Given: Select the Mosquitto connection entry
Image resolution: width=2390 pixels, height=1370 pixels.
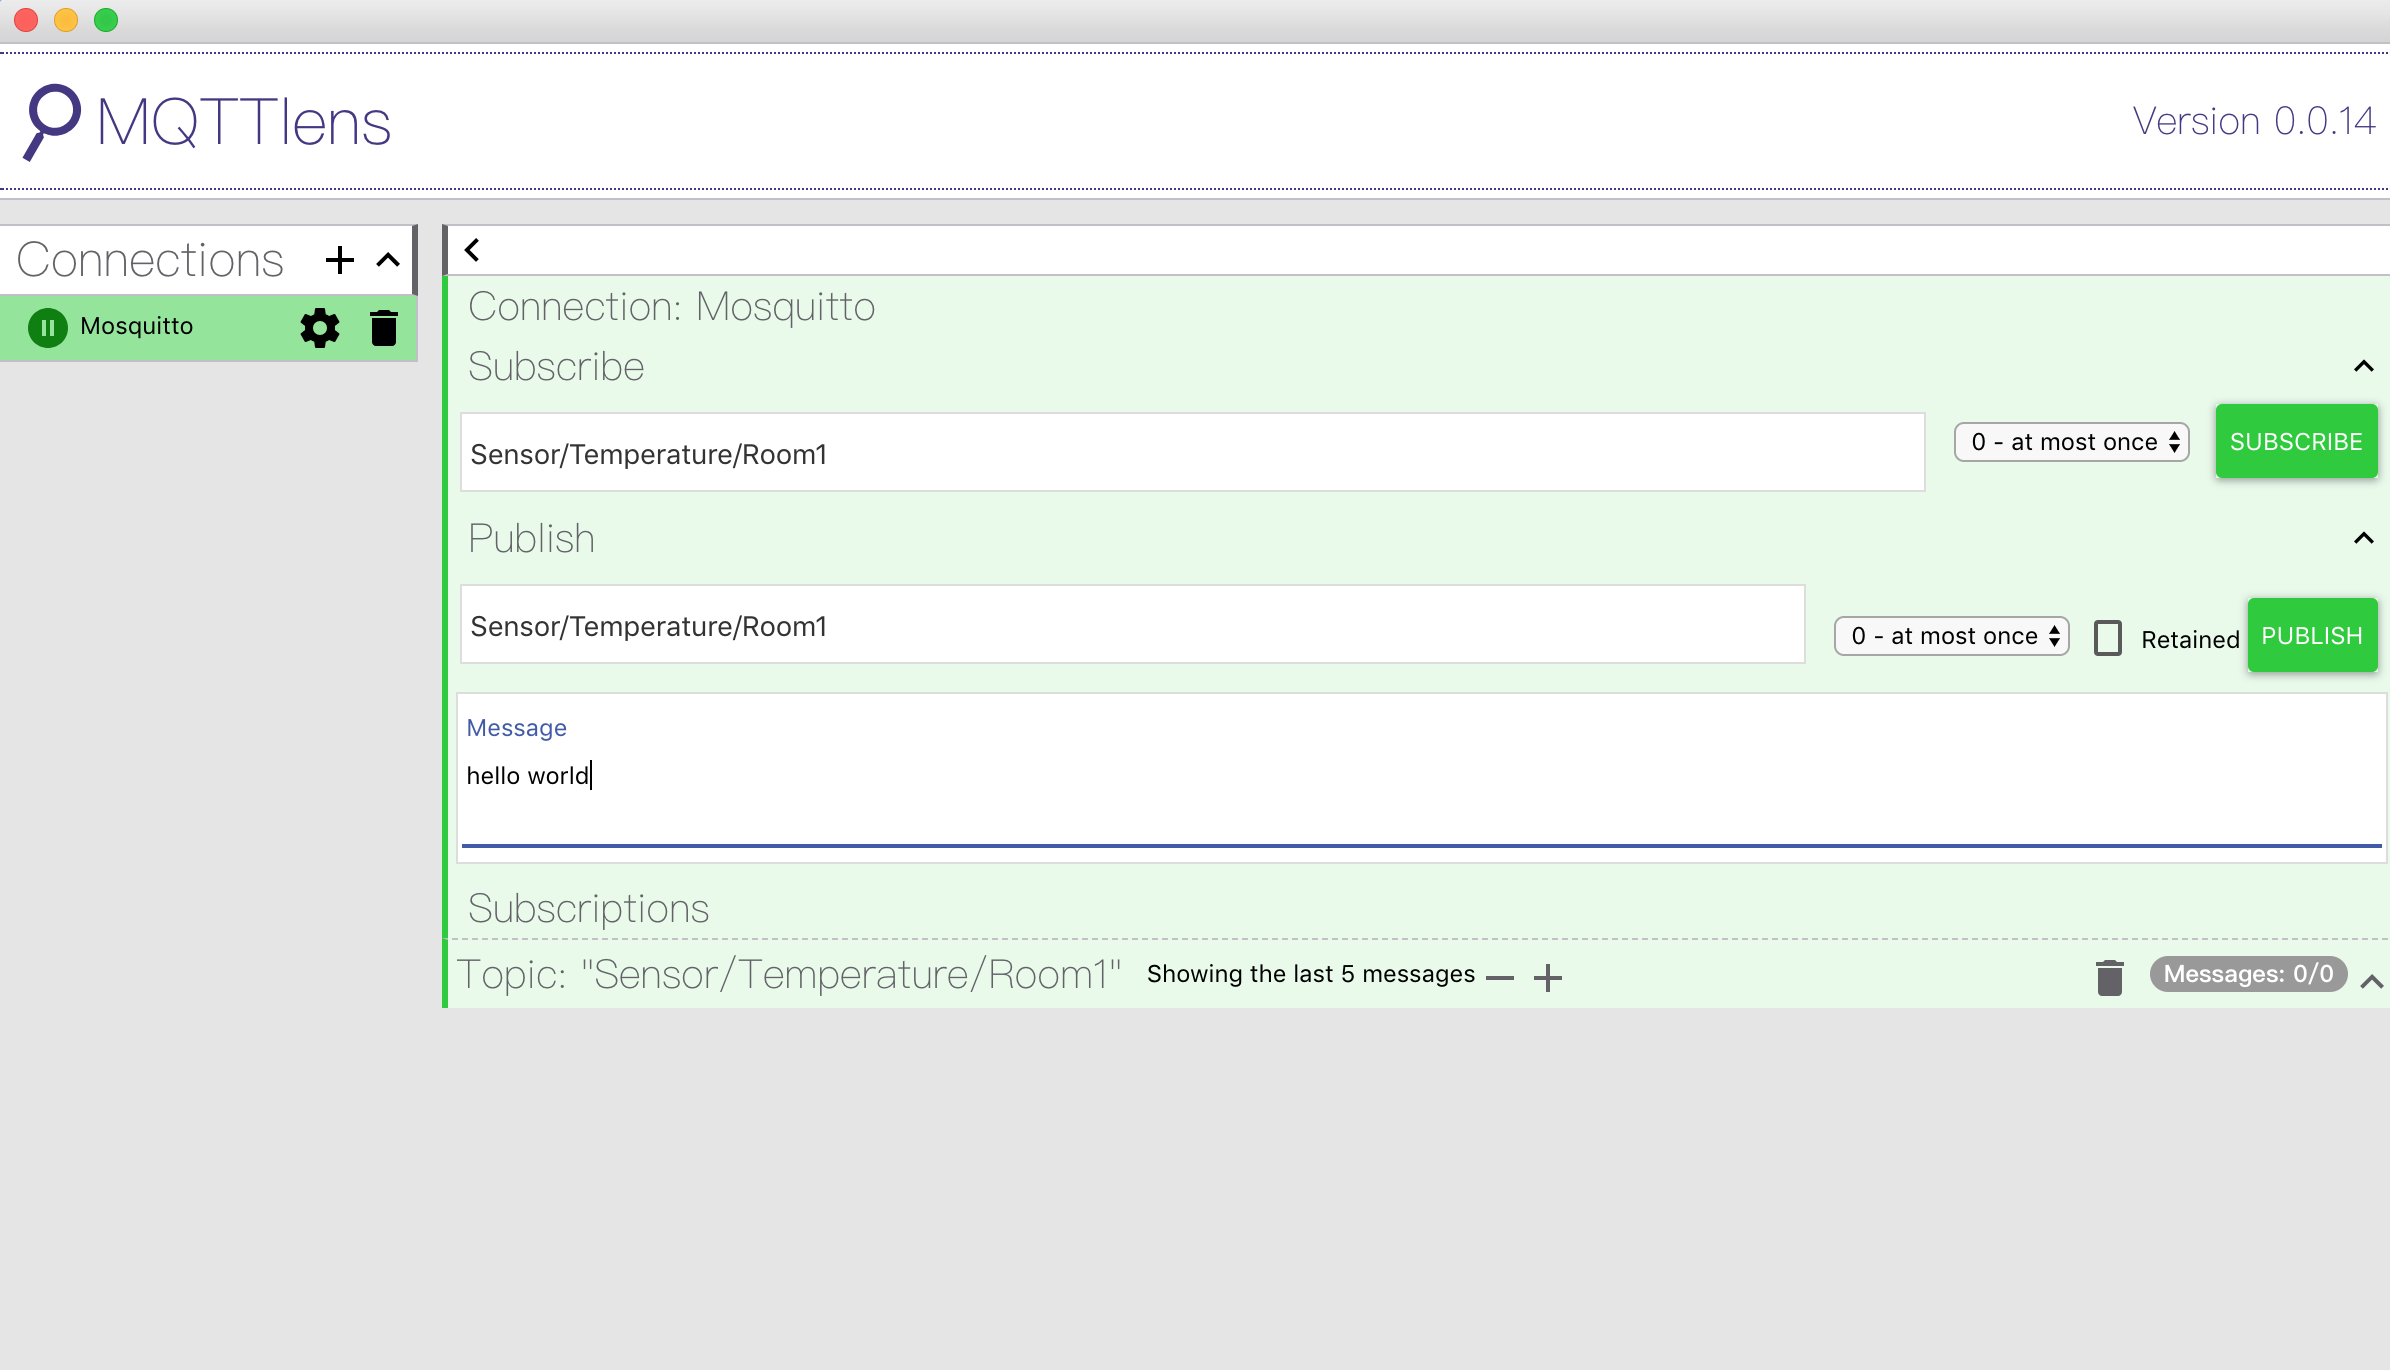Looking at the screenshot, I should coord(208,327).
